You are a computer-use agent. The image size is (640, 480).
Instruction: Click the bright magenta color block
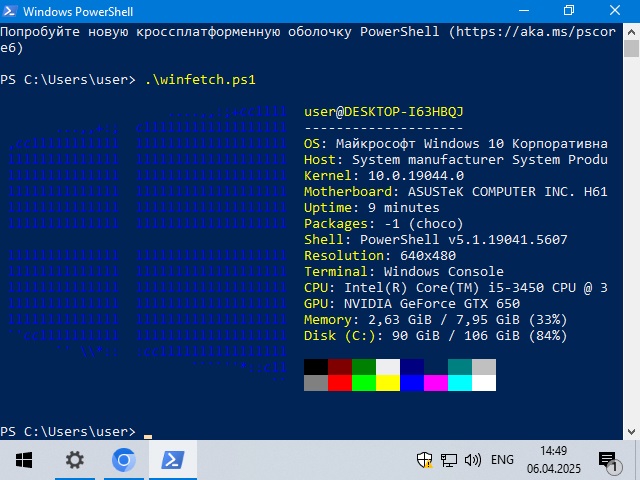(x=436, y=383)
